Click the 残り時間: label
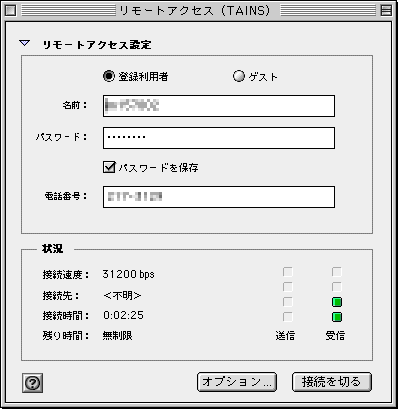This screenshot has width=398, height=409. pos(66,335)
